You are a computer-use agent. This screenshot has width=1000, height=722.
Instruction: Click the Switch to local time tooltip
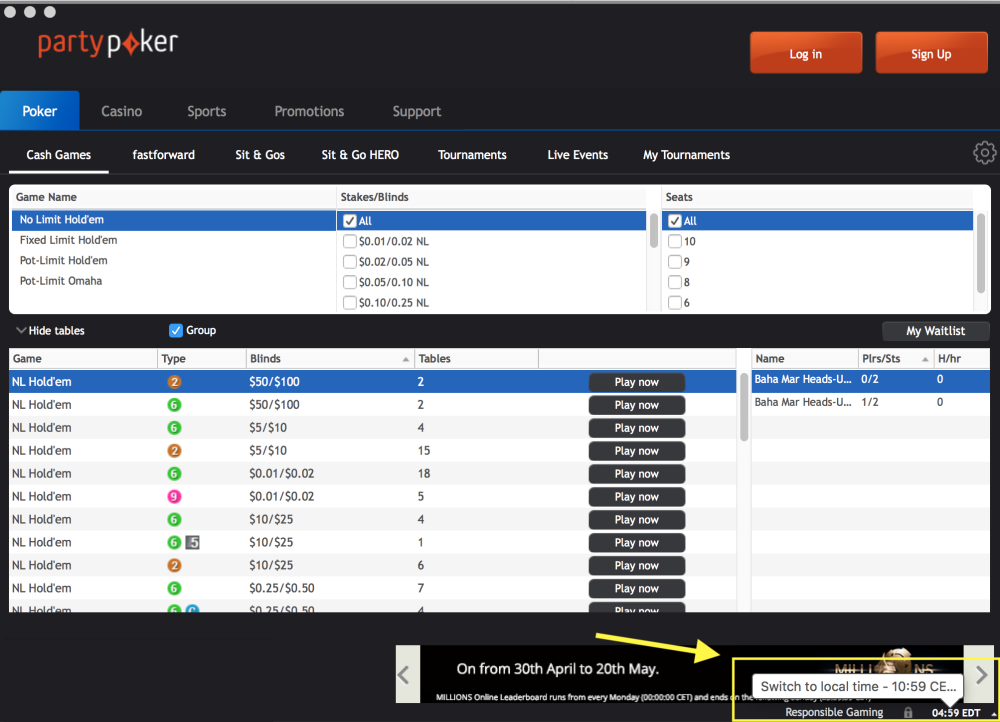pyautogui.click(x=858, y=687)
